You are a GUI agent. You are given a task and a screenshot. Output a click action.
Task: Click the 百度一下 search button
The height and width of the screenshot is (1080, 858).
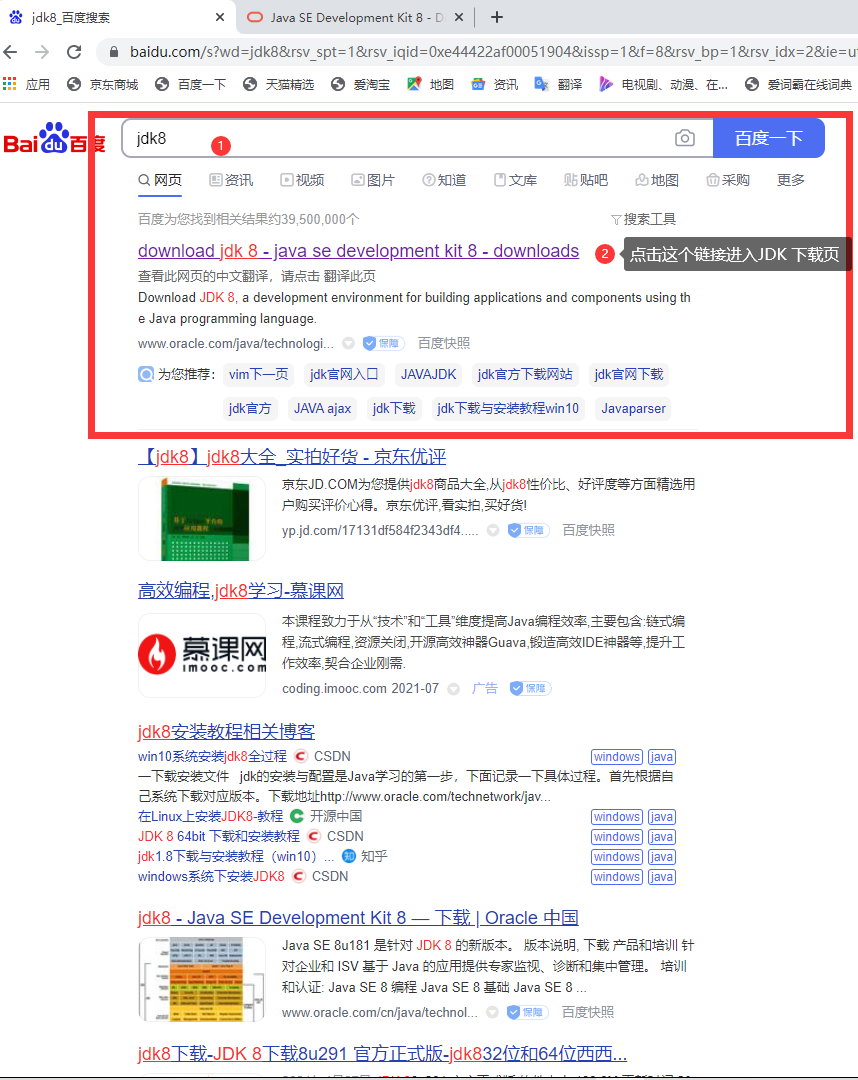pos(768,138)
